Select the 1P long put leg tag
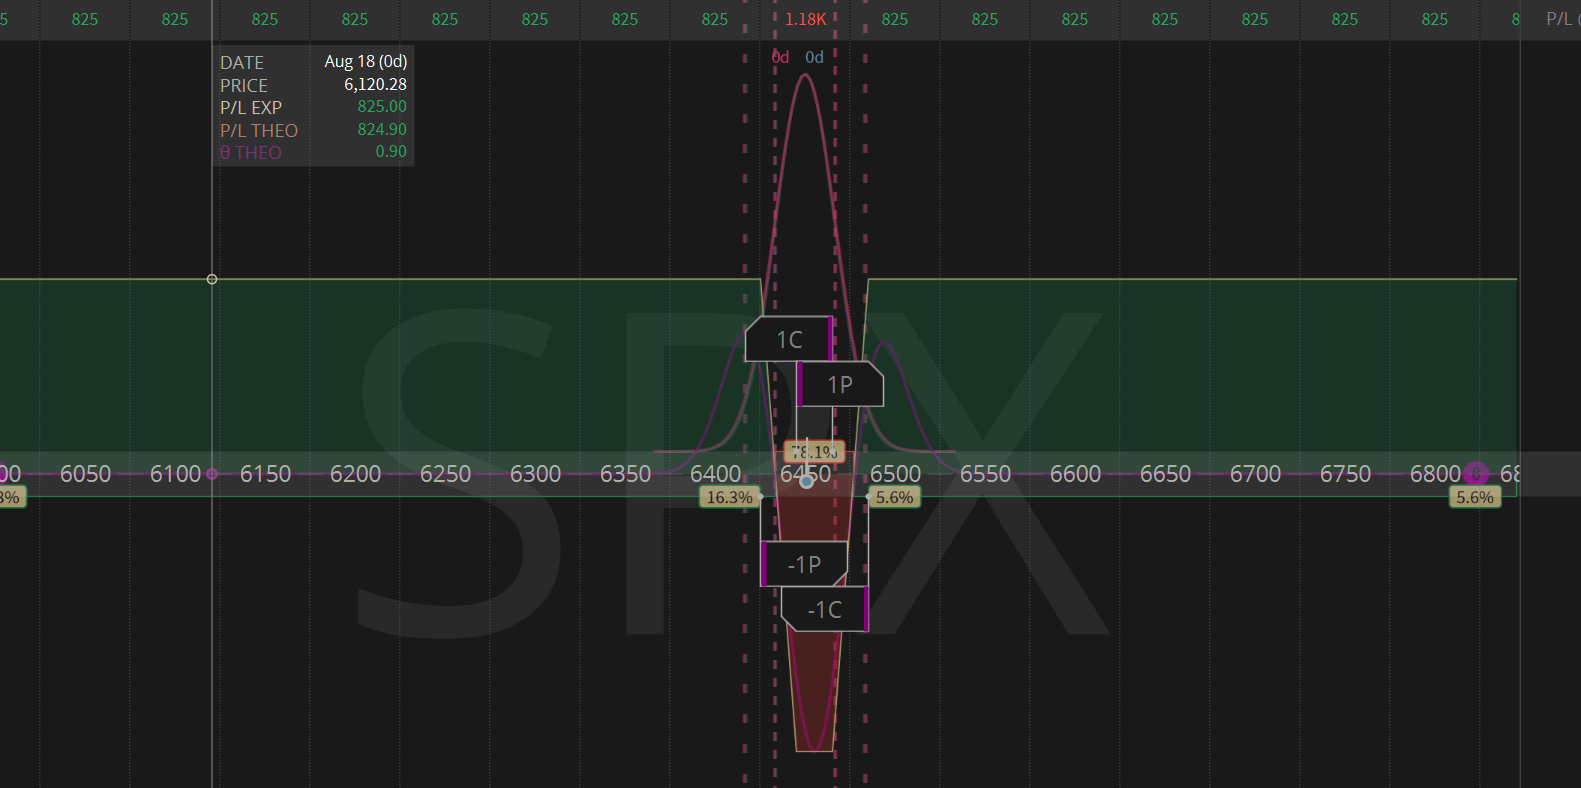The height and width of the screenshot is (788, 1581). [840, 384]
